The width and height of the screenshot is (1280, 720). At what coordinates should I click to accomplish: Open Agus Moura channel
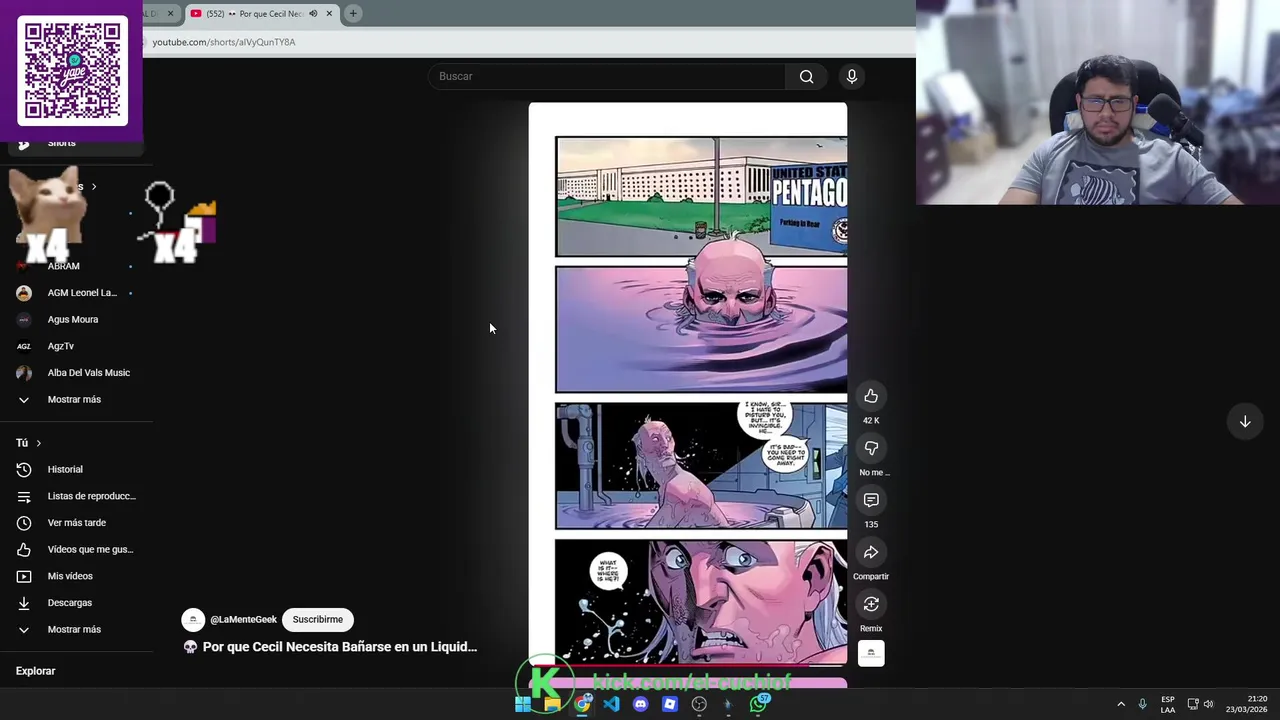[73, 319]
